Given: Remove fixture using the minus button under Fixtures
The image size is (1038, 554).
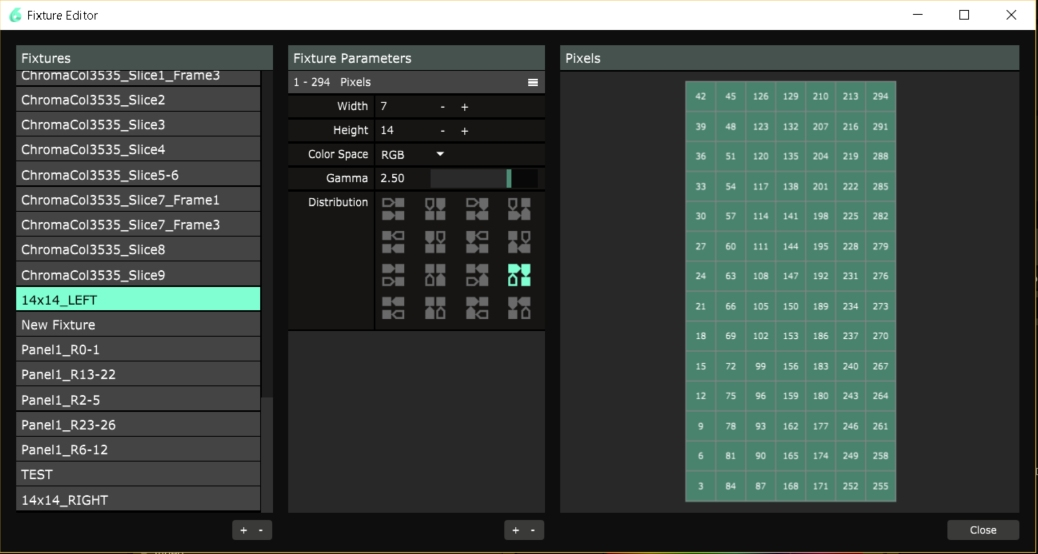Looking at the screenshot, I should pyautogui.click(x=260, y=530).
